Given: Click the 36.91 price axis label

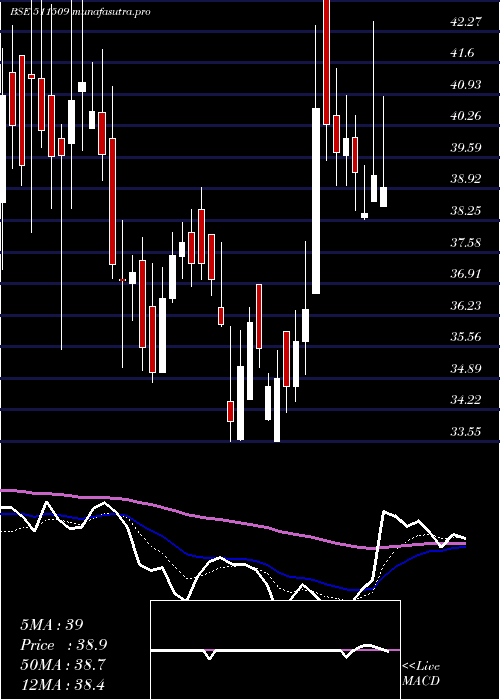Looking at the screenshot, I should click(466, 274).
